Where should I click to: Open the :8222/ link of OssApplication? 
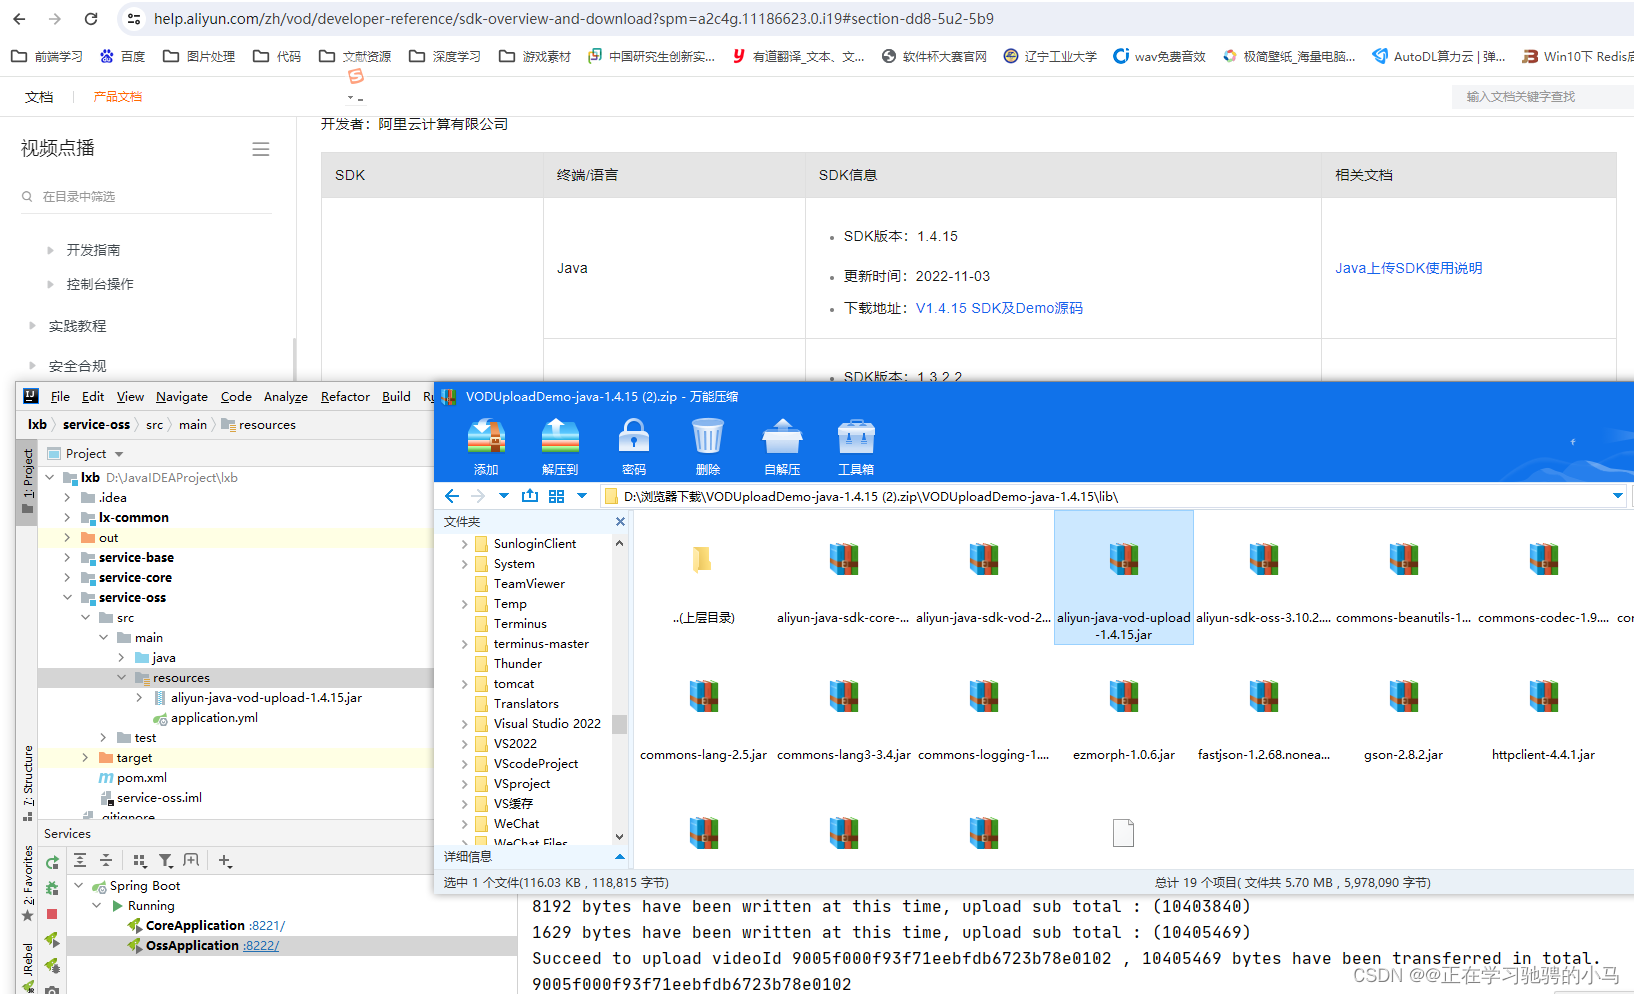[x=261, y=946]
